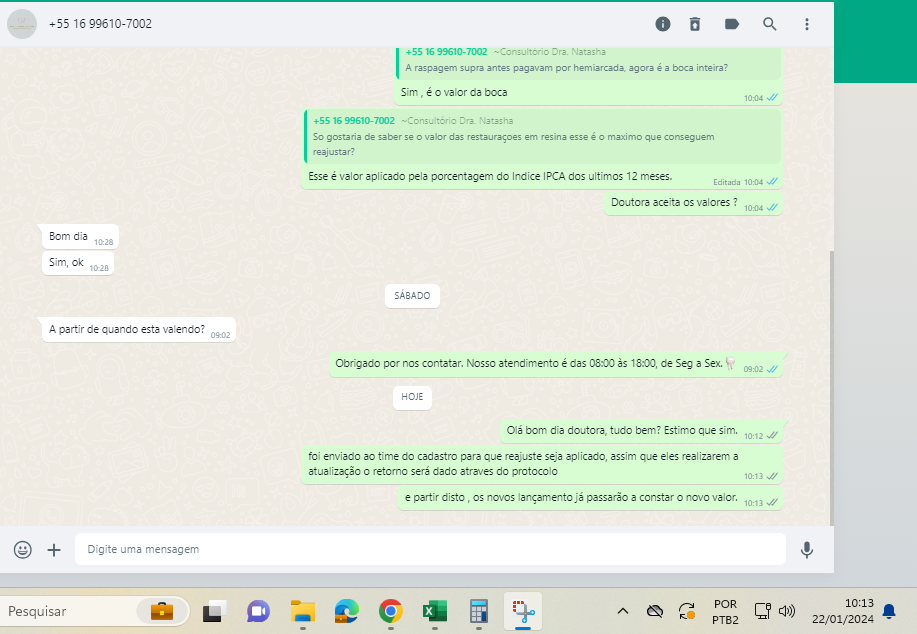Click the taskbar 'Pesquisar' search box
Viewport: 917px width, 634px height.
95,611
